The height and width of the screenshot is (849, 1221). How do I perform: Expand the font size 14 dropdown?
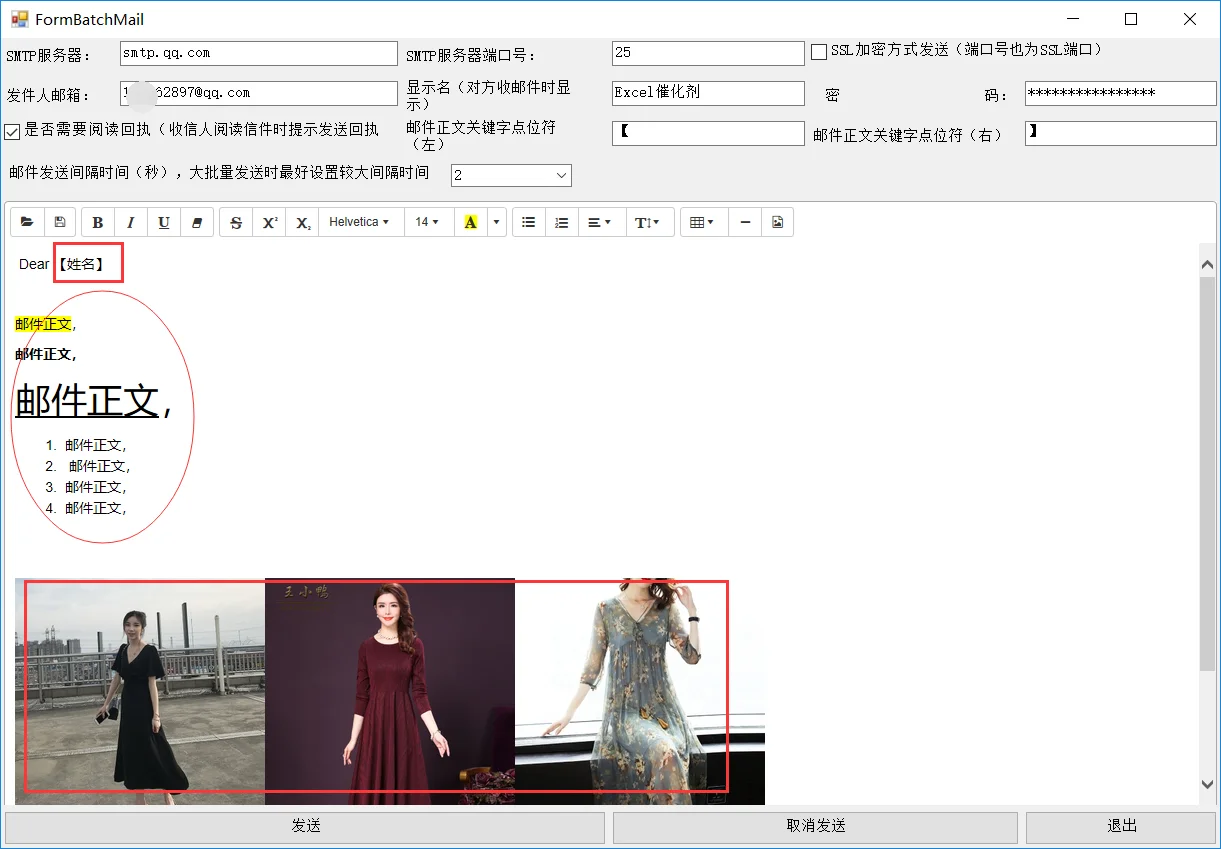tap(427, 222)
